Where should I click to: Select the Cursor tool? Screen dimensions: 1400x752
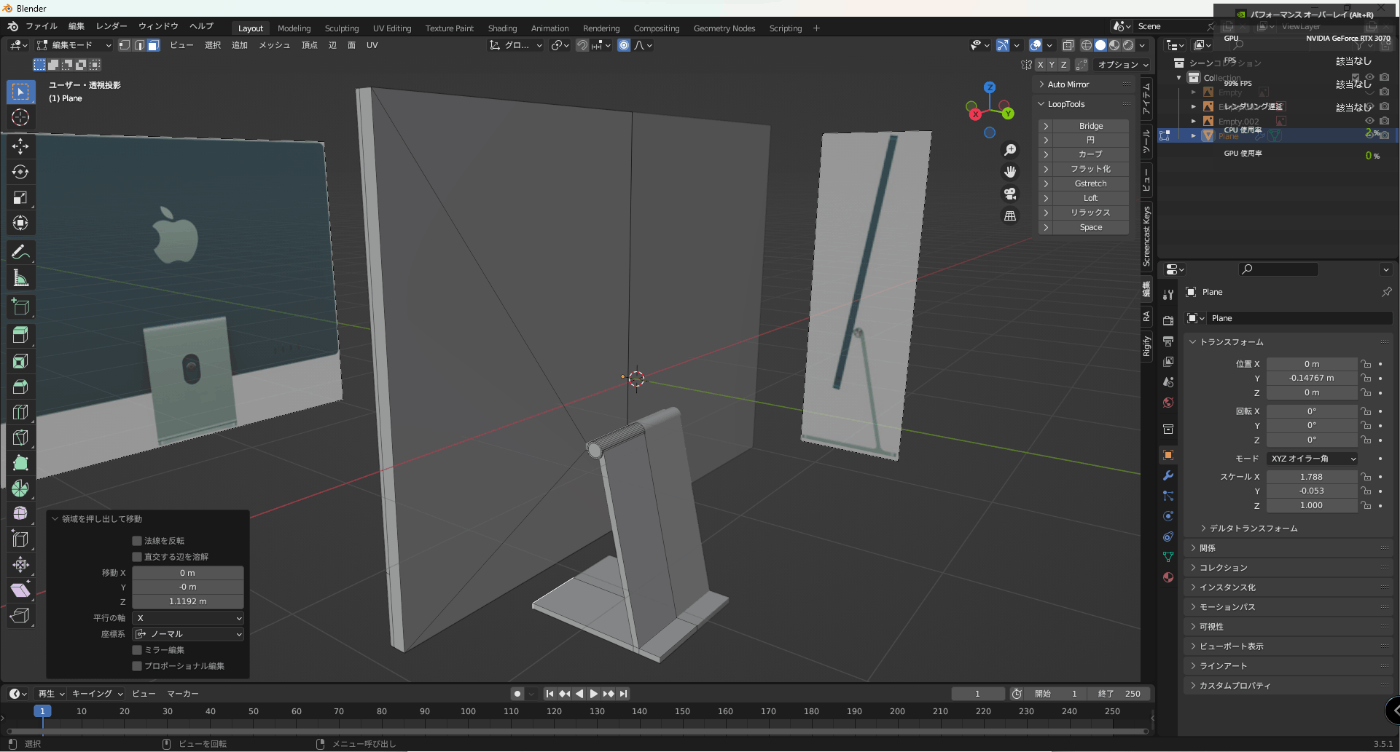point(20,118)
